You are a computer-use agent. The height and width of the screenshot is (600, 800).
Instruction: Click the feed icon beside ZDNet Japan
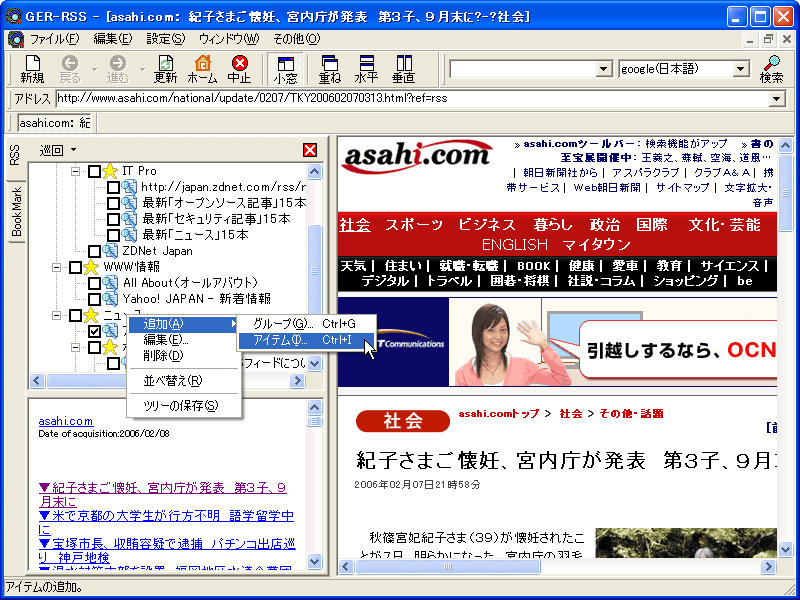pos(110,251)
